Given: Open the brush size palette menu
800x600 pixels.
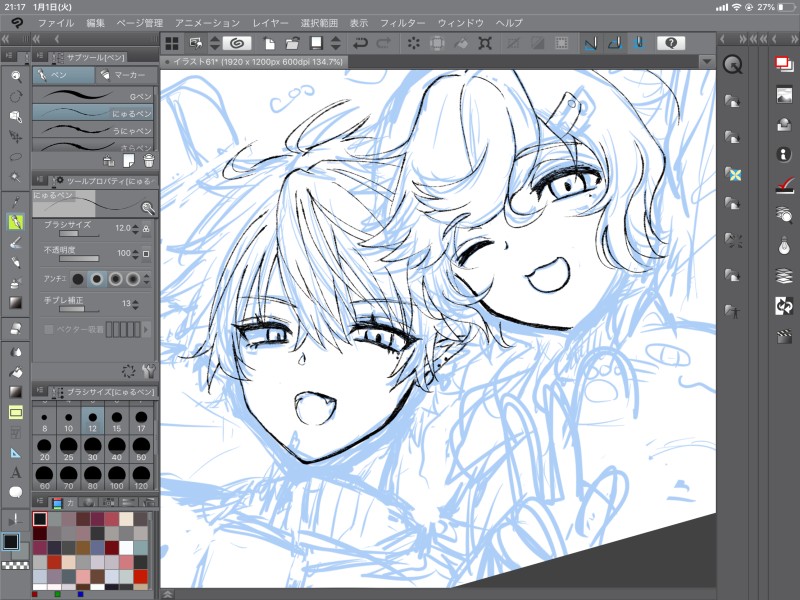Looking at the screenshot, I should [40, 391].
